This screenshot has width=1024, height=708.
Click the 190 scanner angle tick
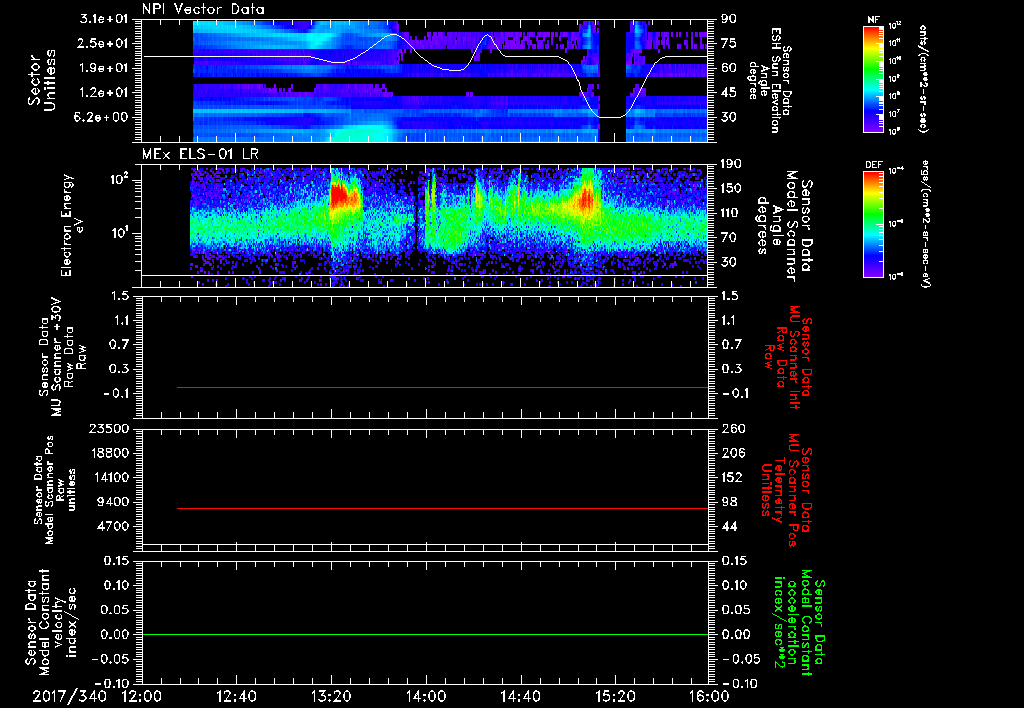point(731,165)
